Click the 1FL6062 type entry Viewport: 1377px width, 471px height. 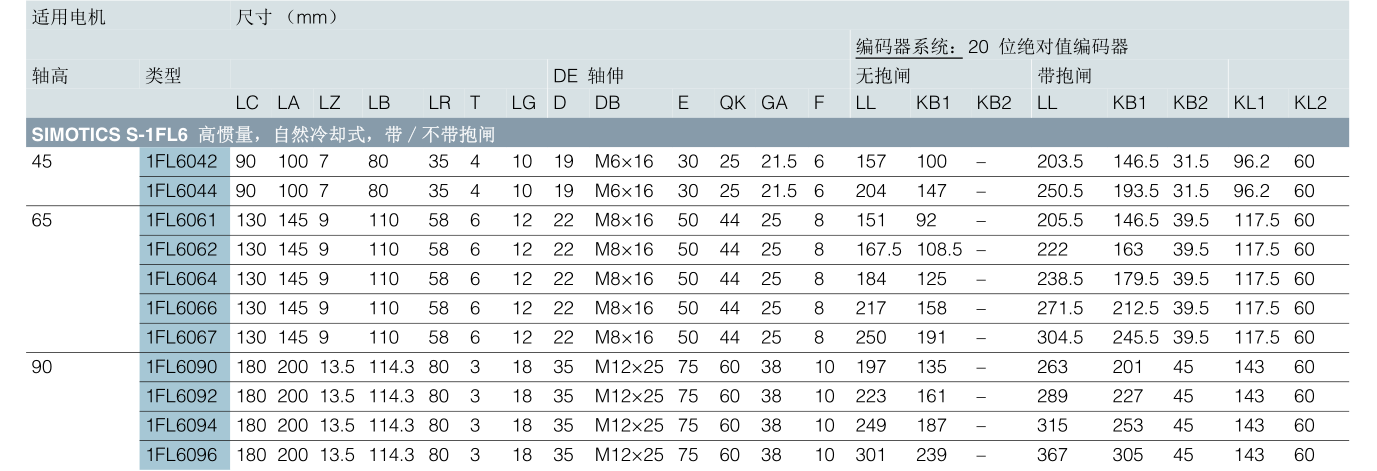(185, 249)
